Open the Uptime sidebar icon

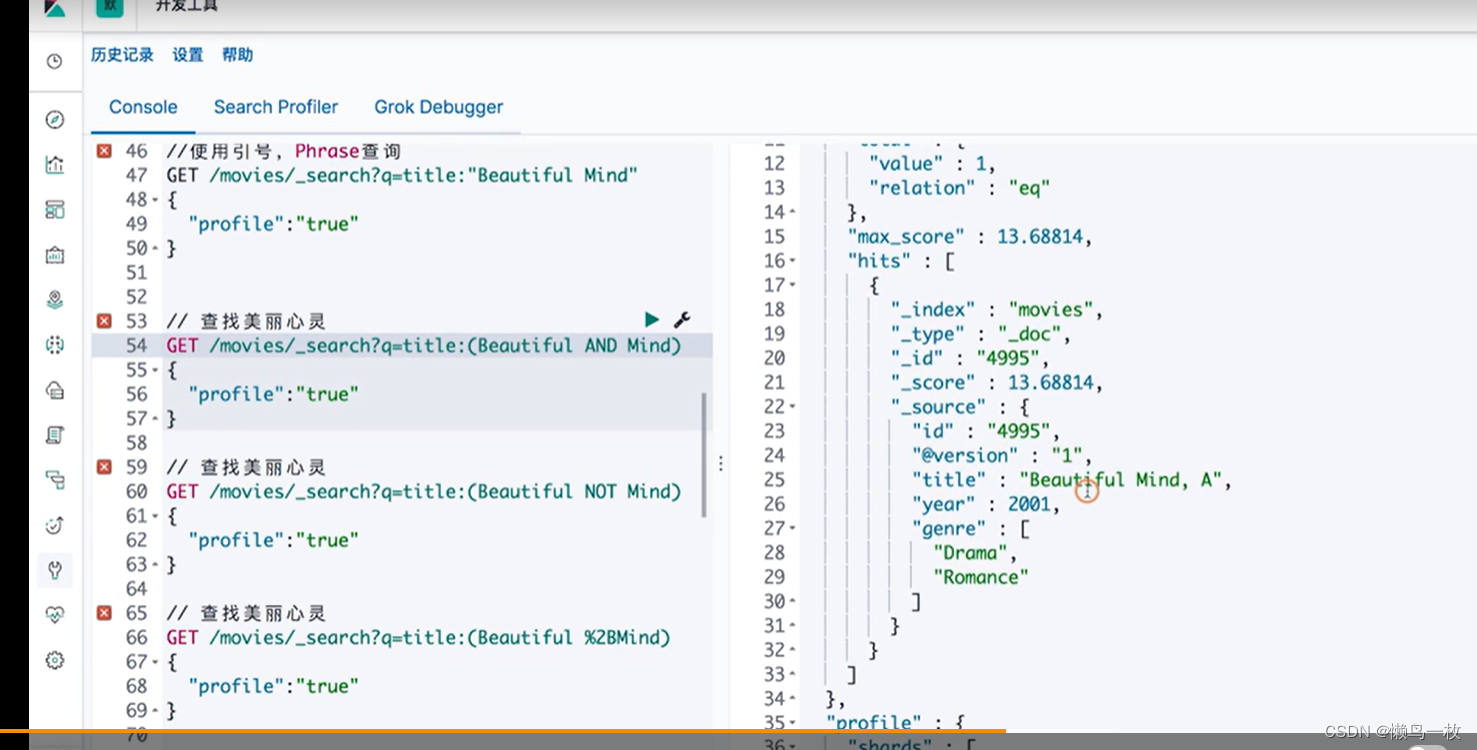(x=55, y=525)
